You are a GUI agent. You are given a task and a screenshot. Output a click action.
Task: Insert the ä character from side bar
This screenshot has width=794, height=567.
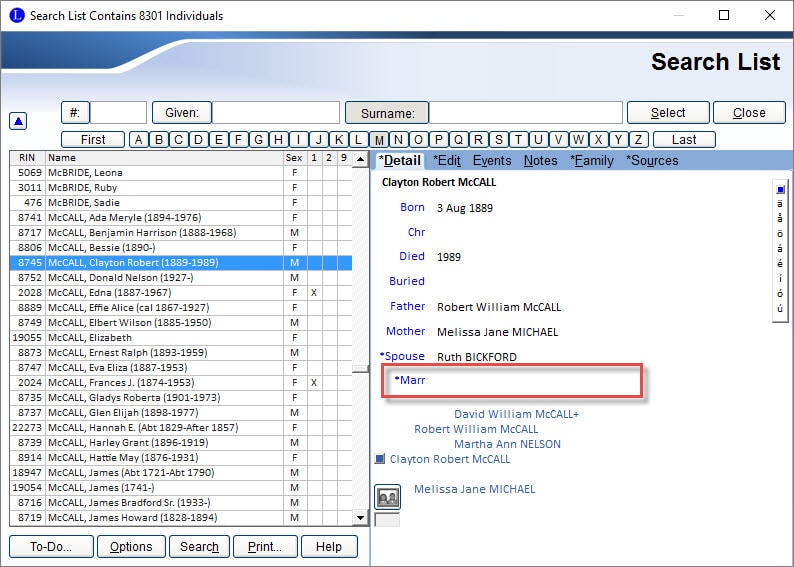point(780,204)
